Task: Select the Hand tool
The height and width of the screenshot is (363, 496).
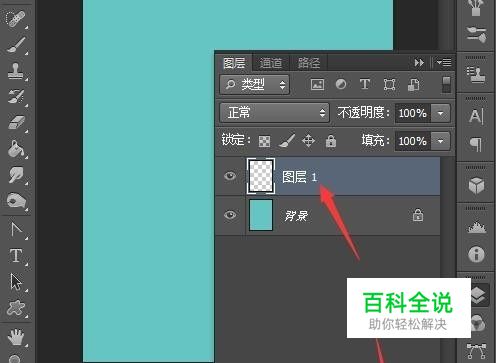Action: [16, 336]
